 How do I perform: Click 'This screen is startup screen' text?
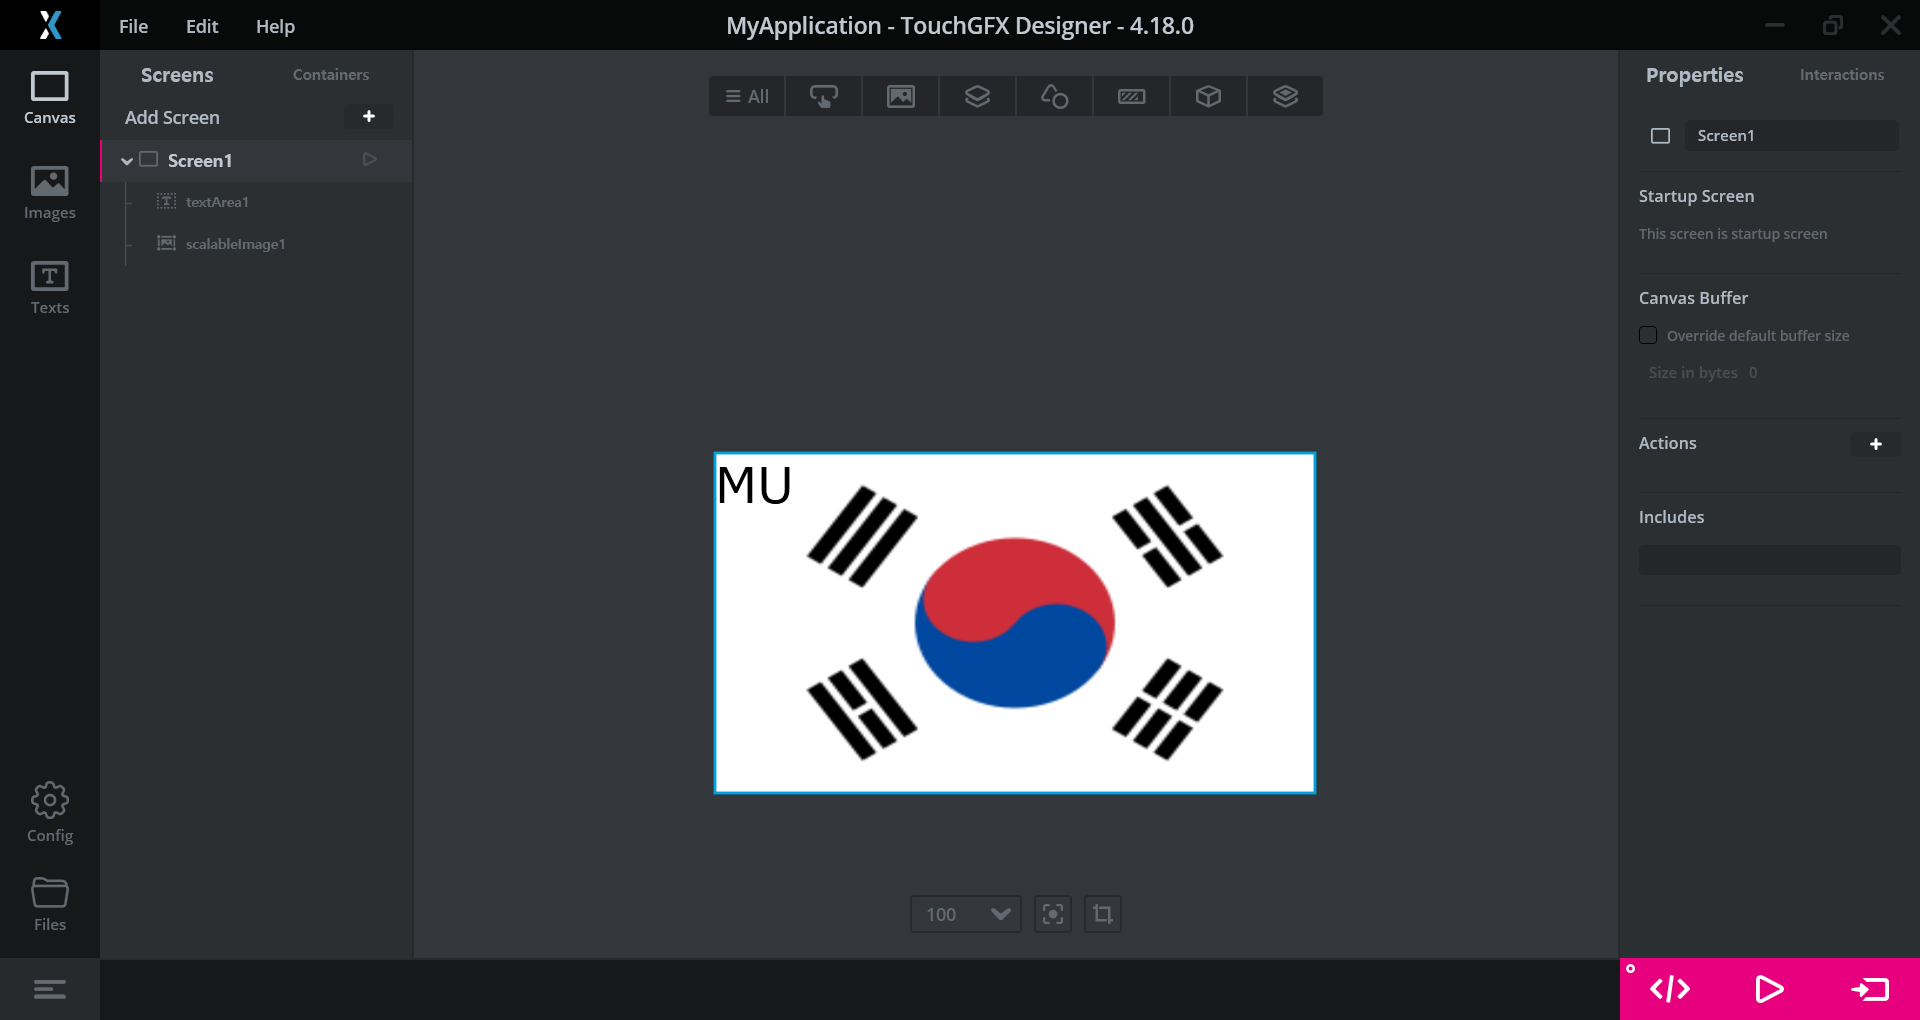pos(1733,234)
